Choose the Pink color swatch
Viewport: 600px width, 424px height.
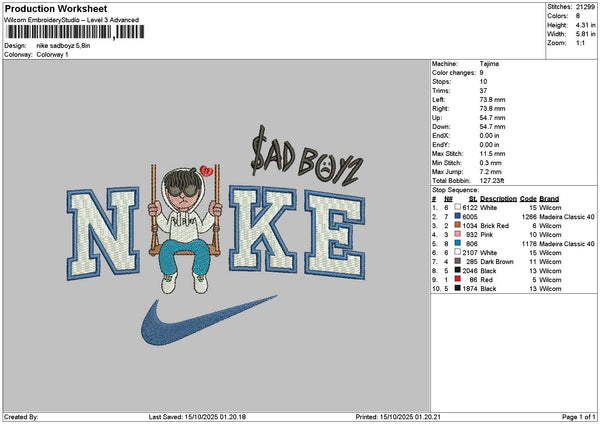click(x=457, y=234)
